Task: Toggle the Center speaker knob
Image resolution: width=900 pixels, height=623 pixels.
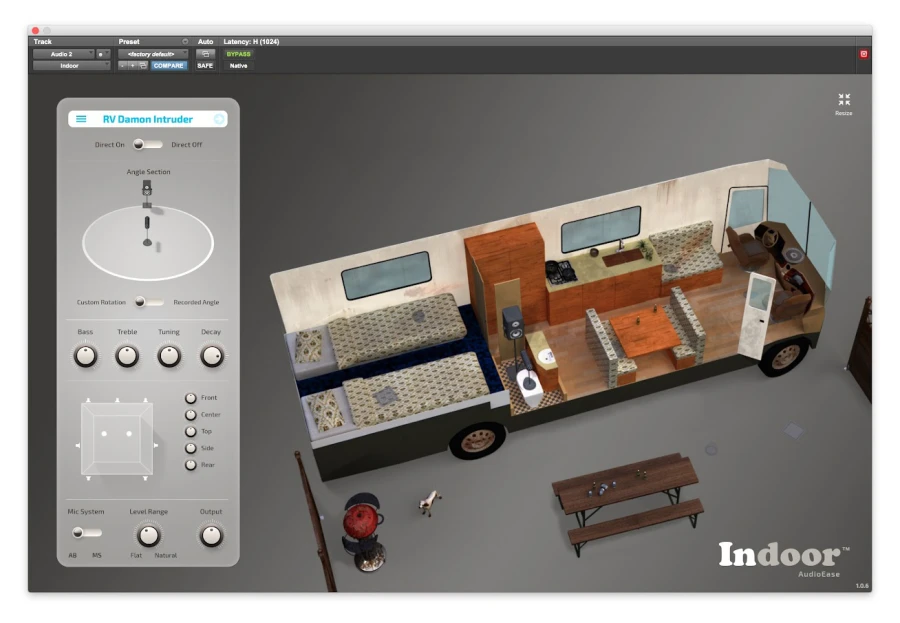Action: point(191,415)
